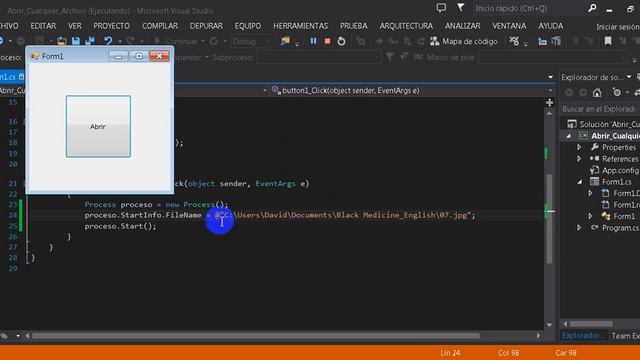Click the performance tools icon beside Mapa de código
The width and height of the screenshot is (640, 360).
click(x=514, y=41)
